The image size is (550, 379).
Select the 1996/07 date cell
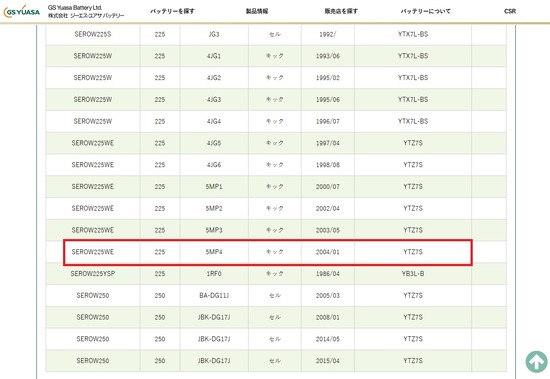click(328, 121)
